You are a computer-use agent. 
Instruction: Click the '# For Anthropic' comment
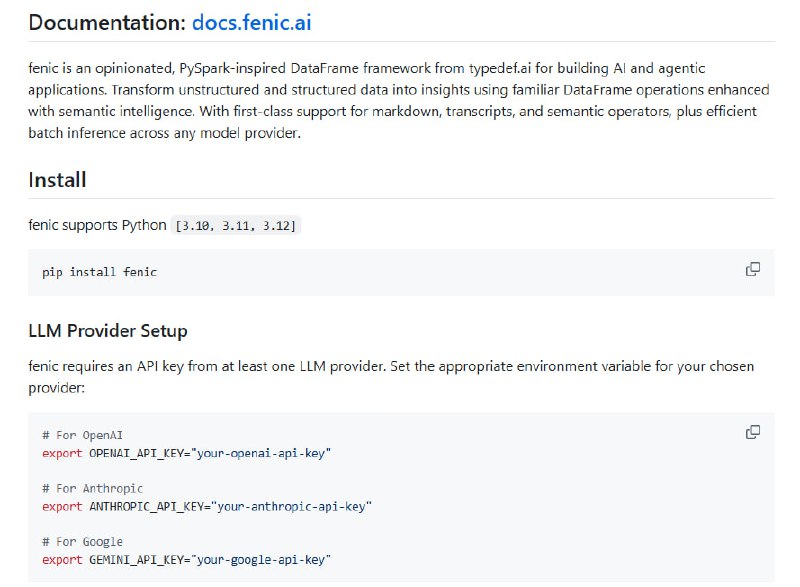92,488
